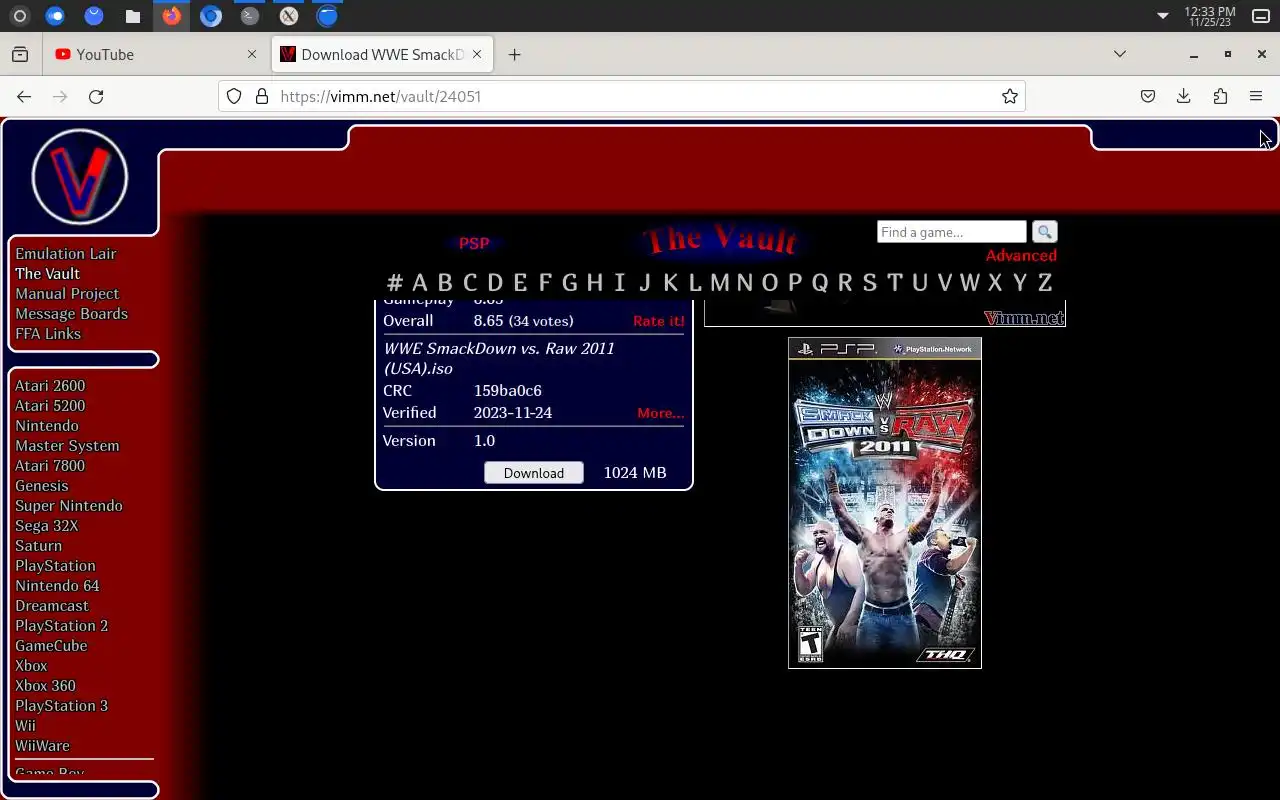Browse games starting with letter S
Screen dimensions: 1280x800
coord(870,282)
